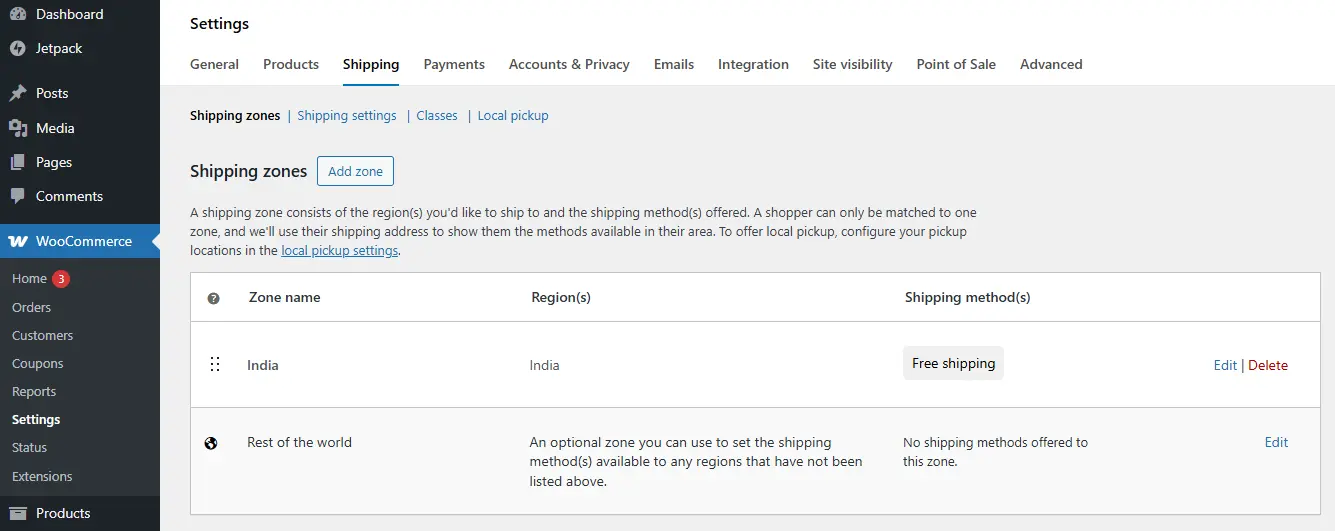Click the Dashboard gauge icon in sidebar
This screenshot has height=531, width=1335.
(x=18, y=14)
